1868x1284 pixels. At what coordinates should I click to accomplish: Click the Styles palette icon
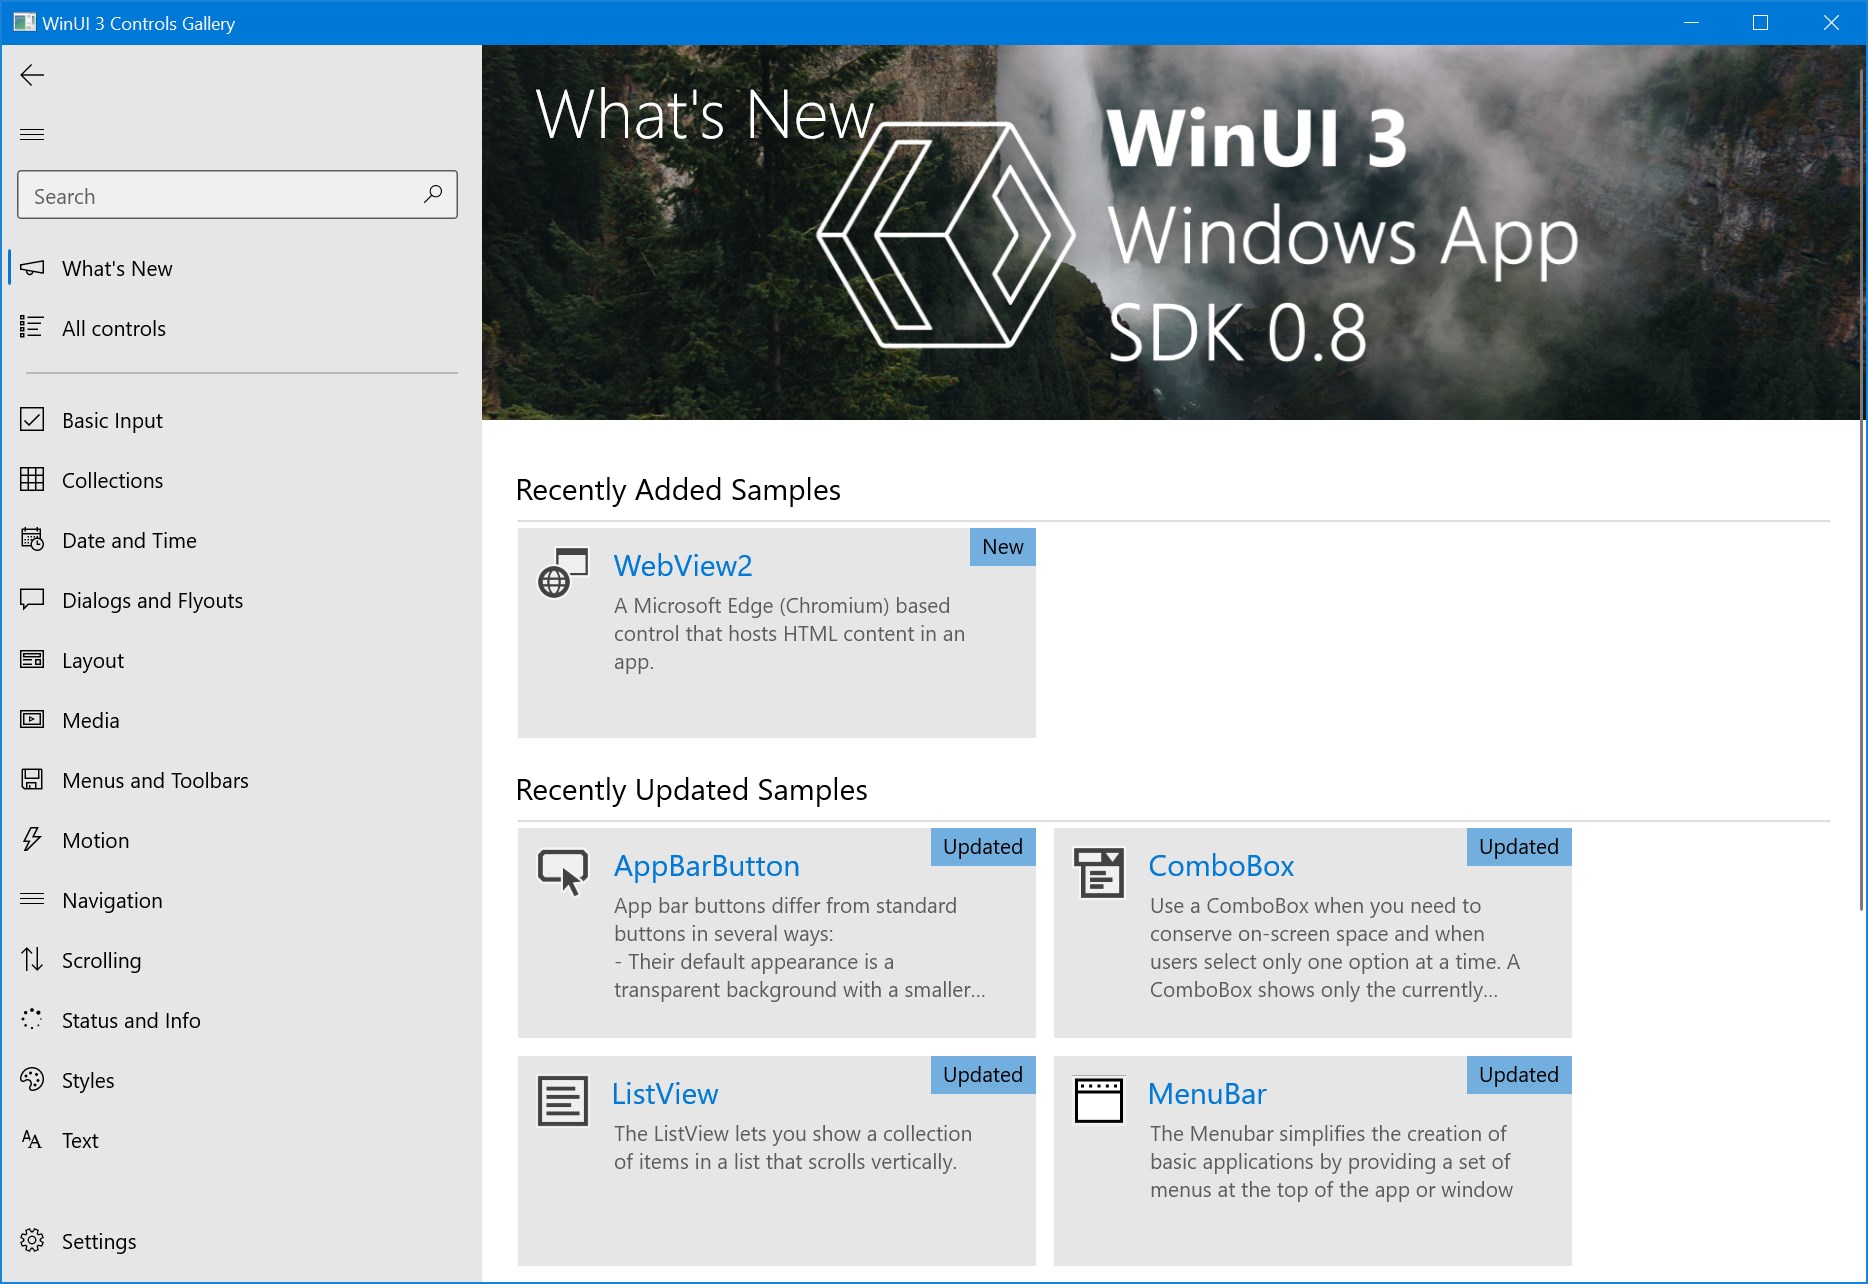coord(32,1079)
